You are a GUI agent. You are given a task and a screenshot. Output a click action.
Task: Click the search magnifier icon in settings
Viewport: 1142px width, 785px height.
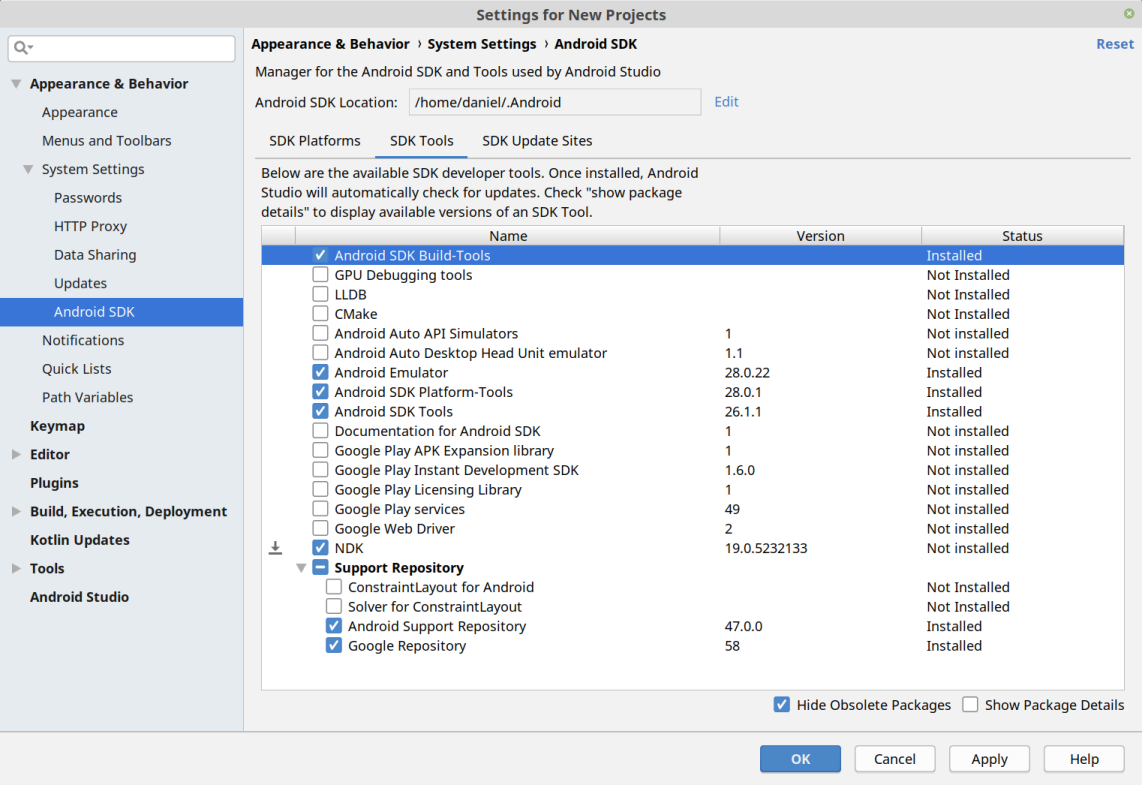[x=23, y=48]
